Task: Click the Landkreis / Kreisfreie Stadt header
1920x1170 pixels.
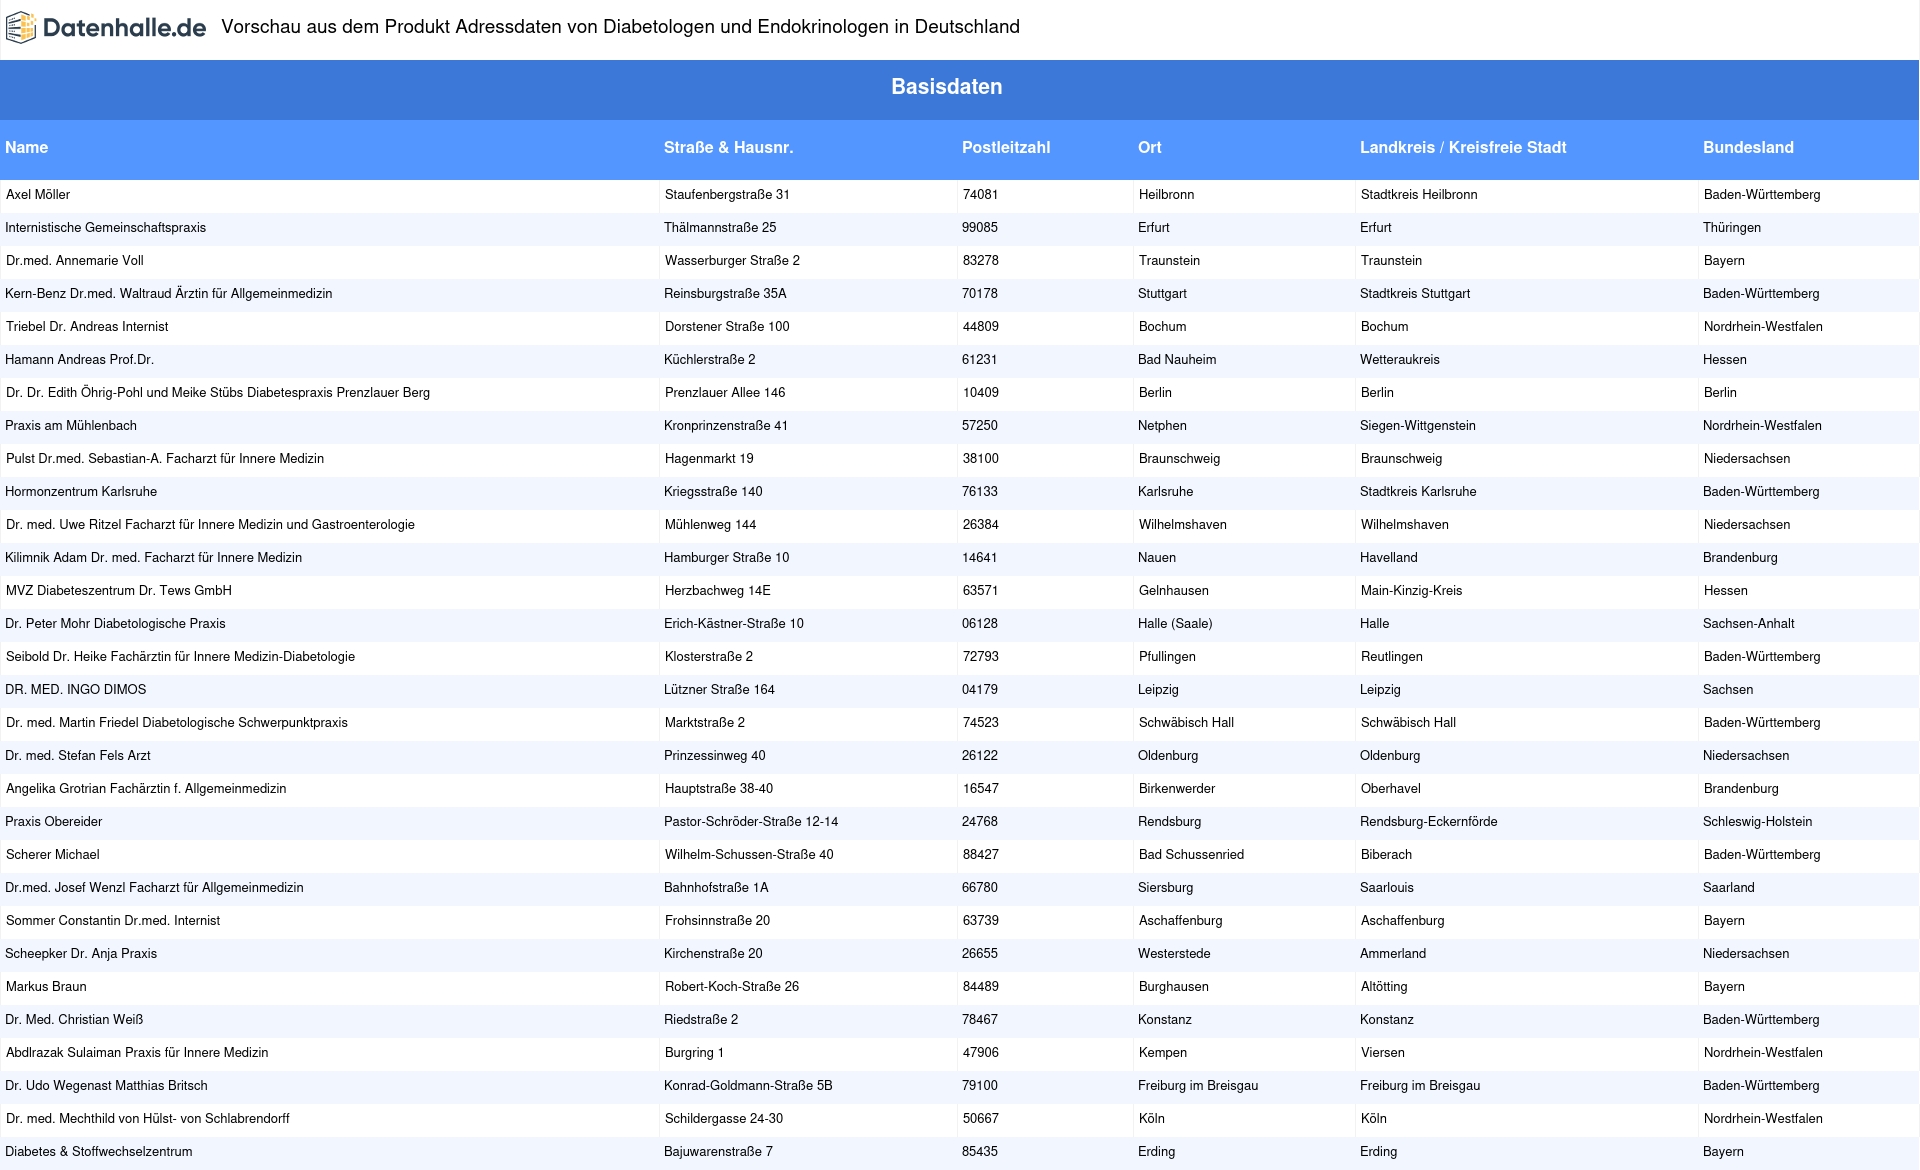Action: (1463, 147)
